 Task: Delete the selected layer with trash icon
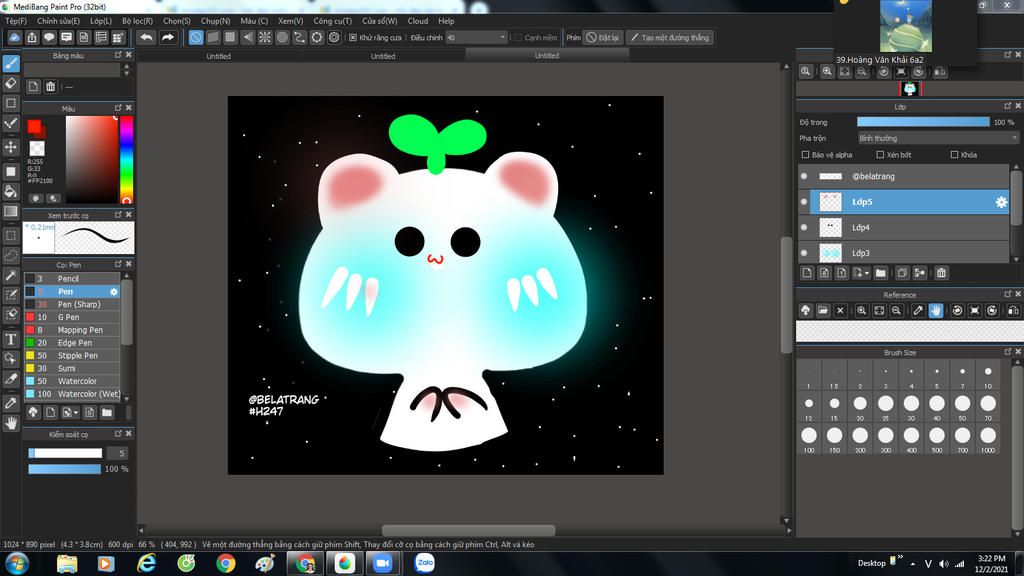[941, 273]
